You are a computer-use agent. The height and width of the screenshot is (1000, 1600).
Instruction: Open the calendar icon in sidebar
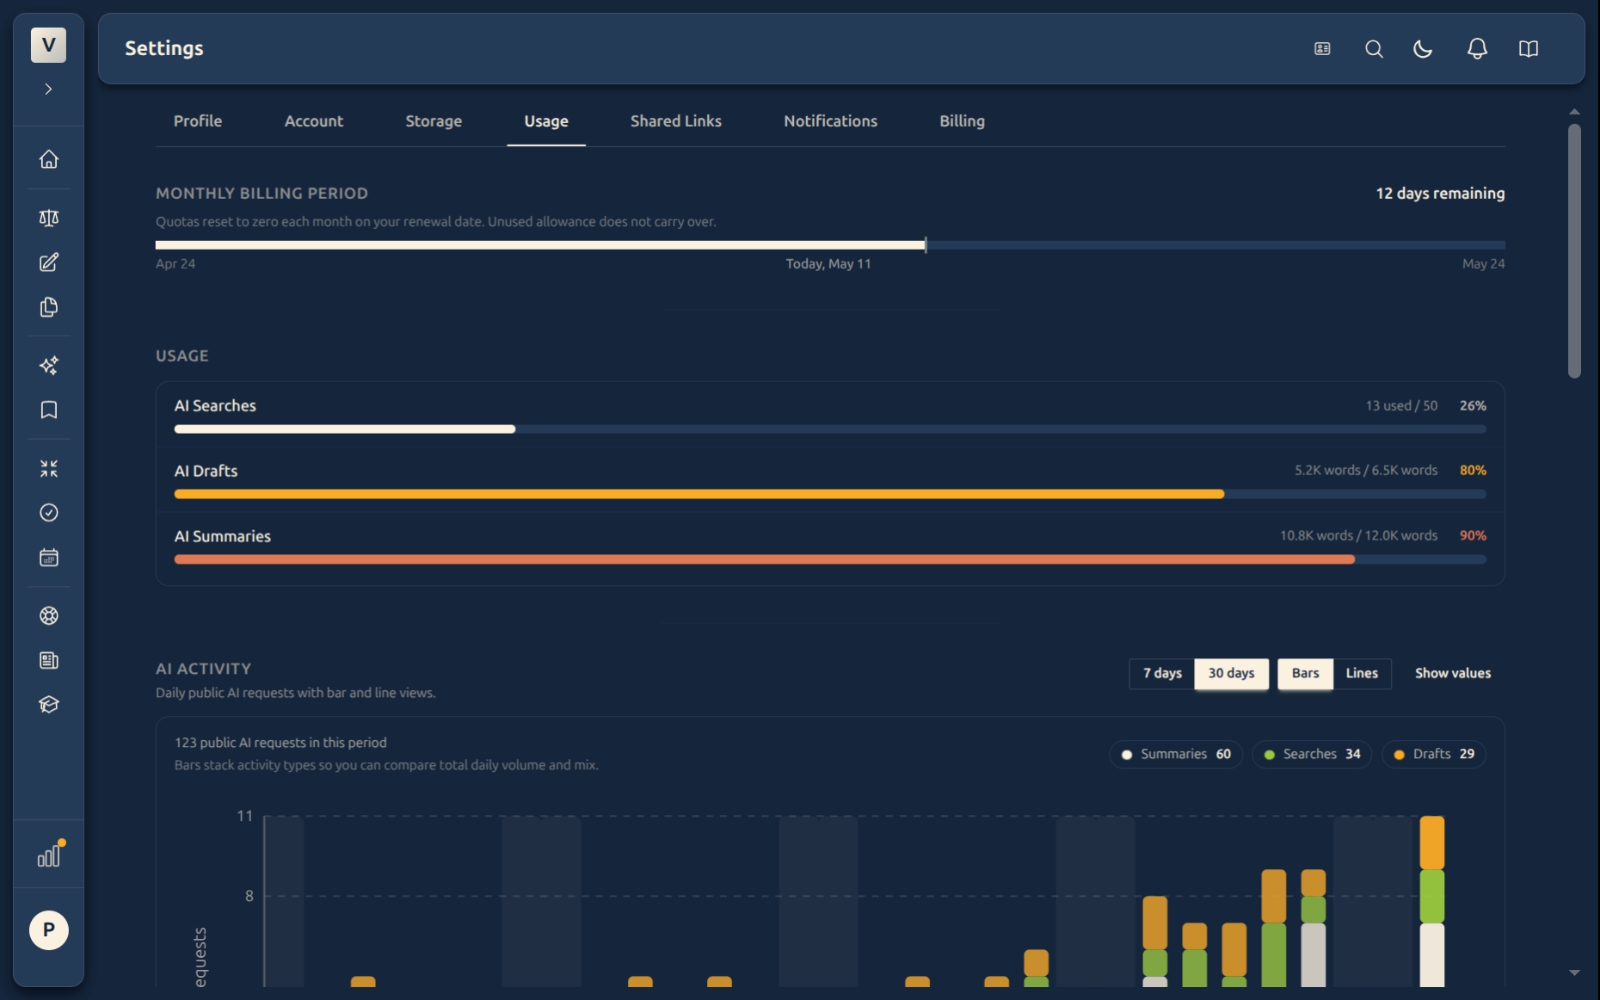coord(48,557)
